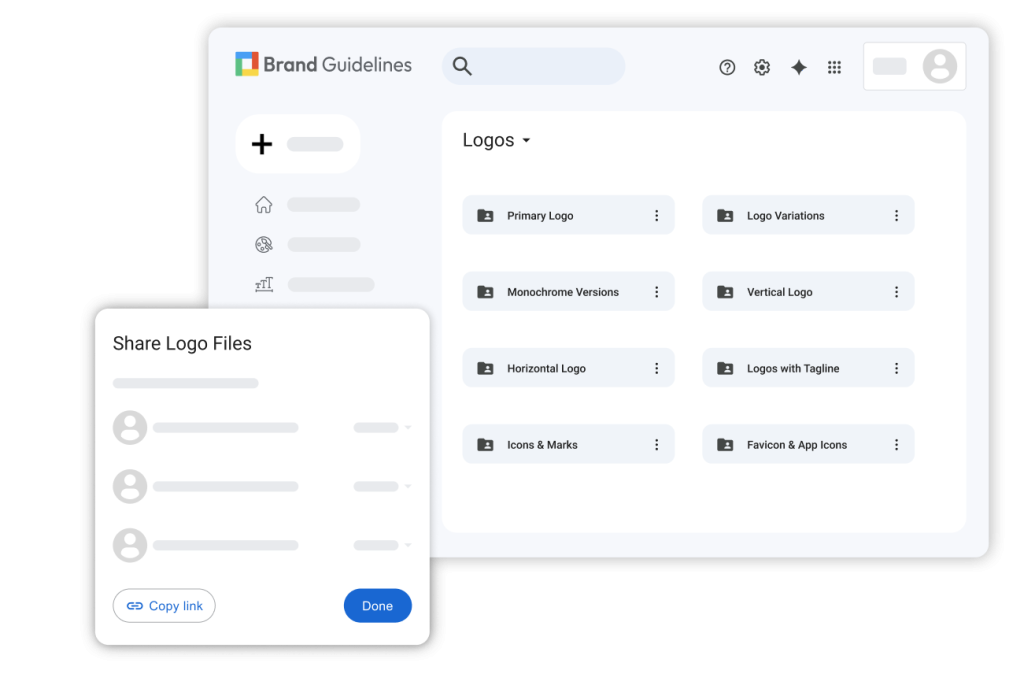Click three-dot menu on Favicon & App Icons
This screenshot has width=1024, height=674.
896,445
